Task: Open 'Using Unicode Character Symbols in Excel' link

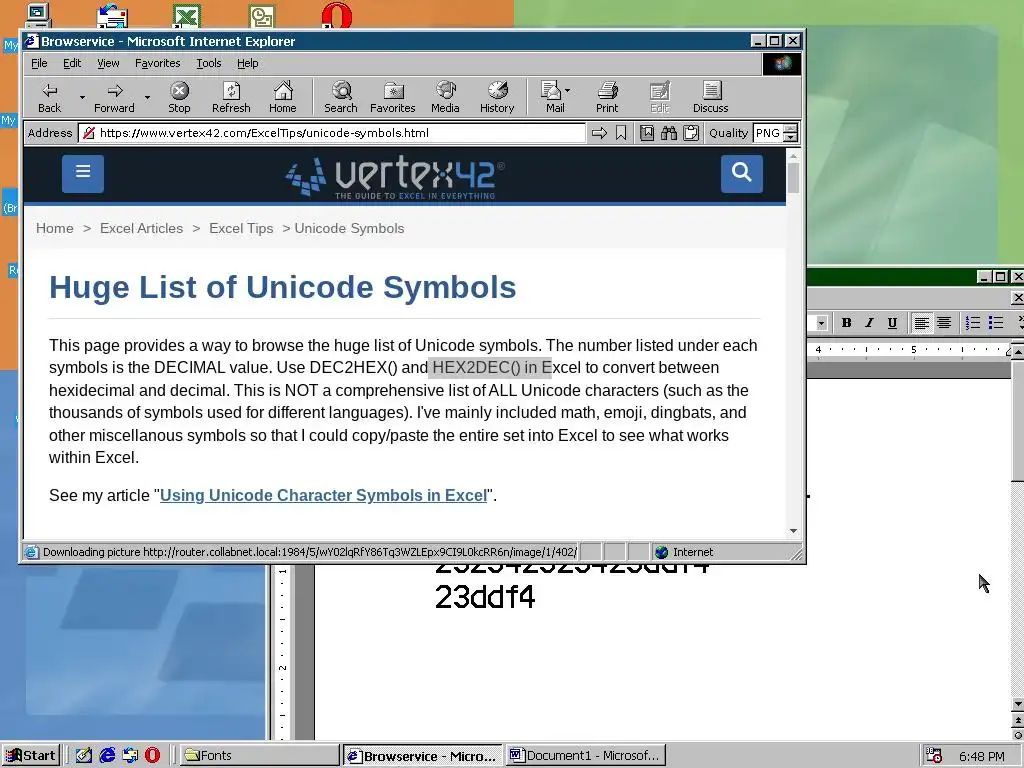Action: tap(323, 496)
